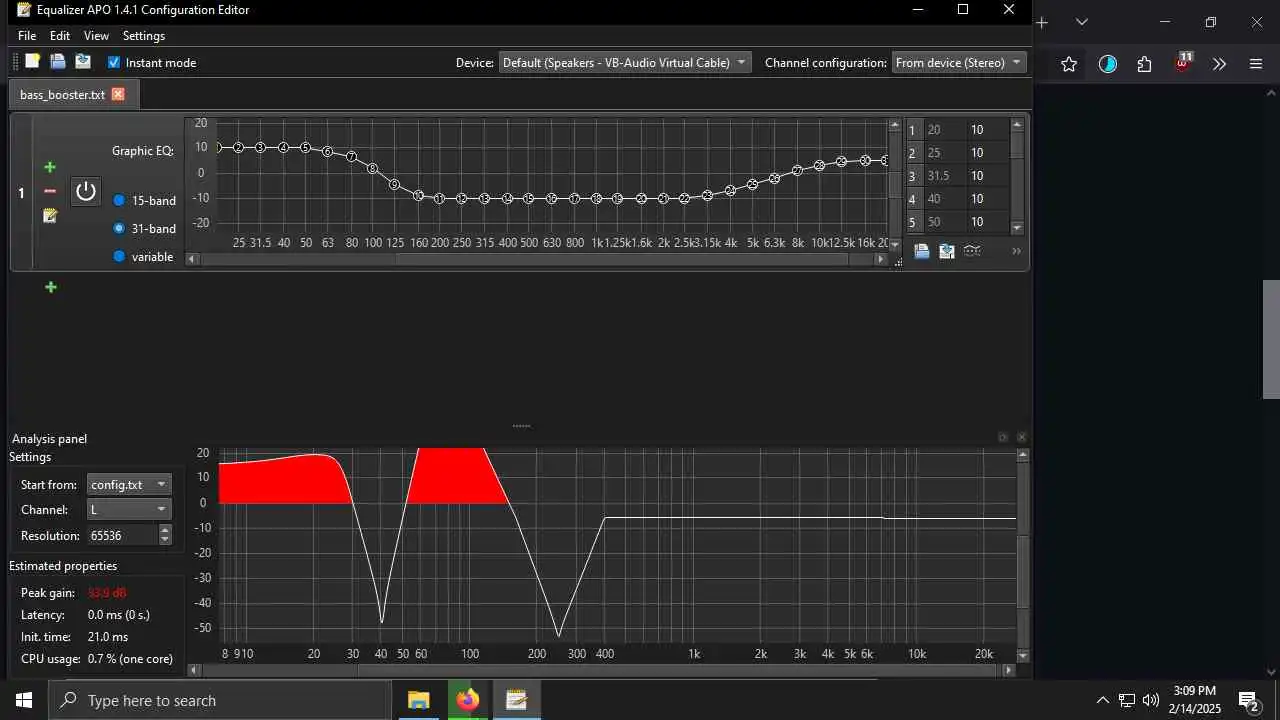Increase the Resolution value with up arrow
Image resolution: width=1280 pixels, height=720 pixels.
click(x=165, y=530)
